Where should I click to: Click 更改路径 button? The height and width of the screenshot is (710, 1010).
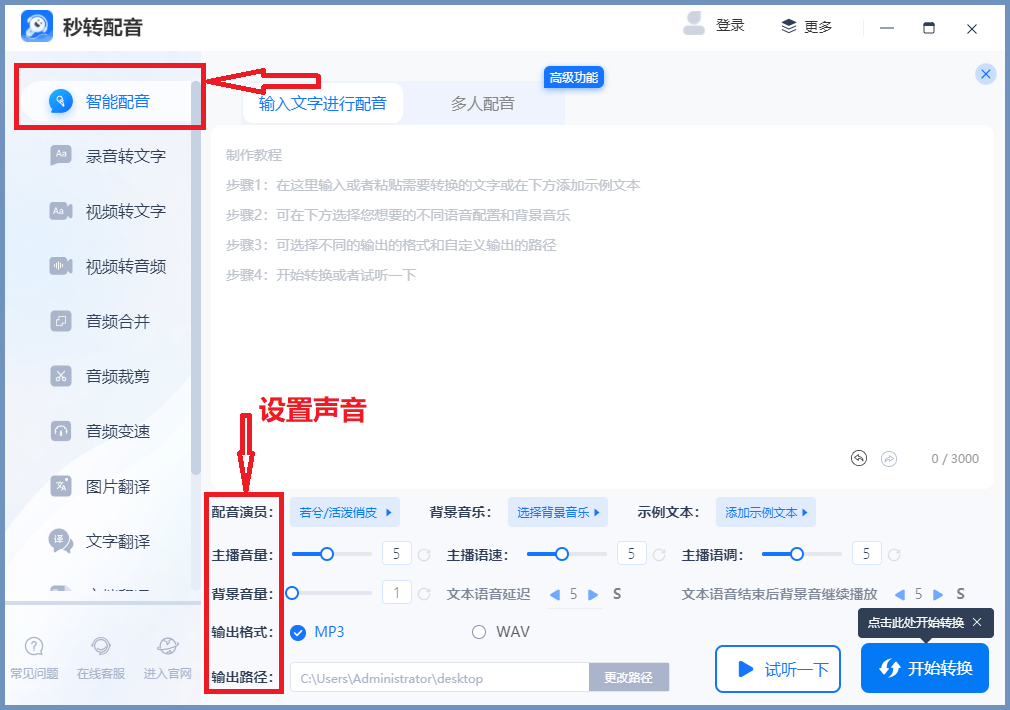pyautogui.click(x=629, y=677)
